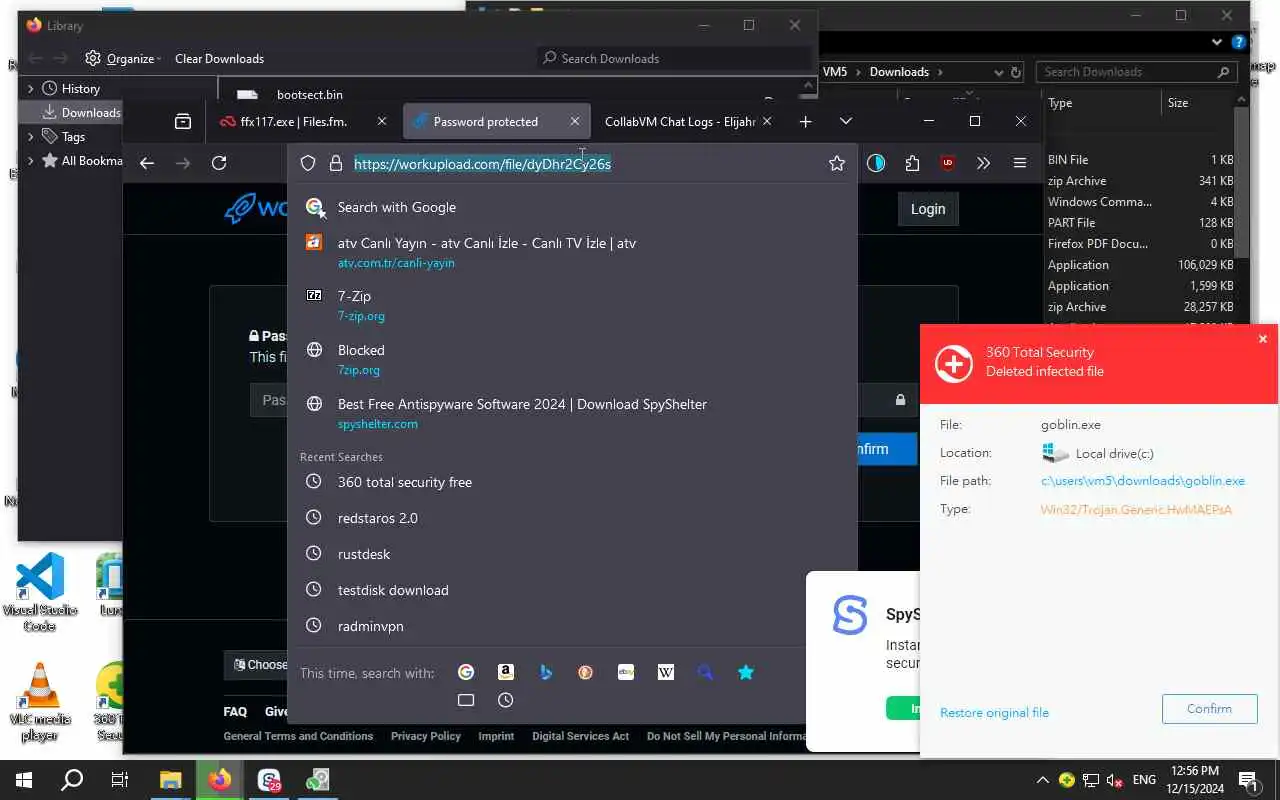
Task: Search bookmarks with the blue star icon
Action: [x=746, y=672]
